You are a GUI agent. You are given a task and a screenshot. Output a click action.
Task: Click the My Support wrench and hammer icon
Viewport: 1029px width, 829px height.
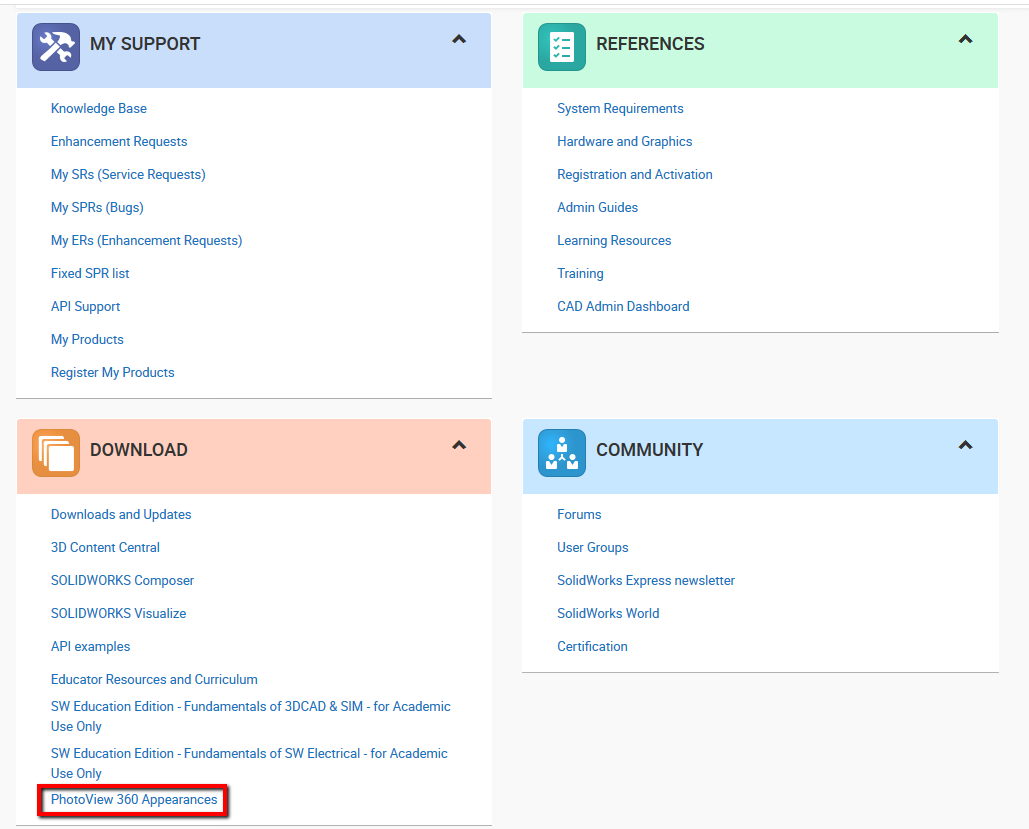click(56, 47)
